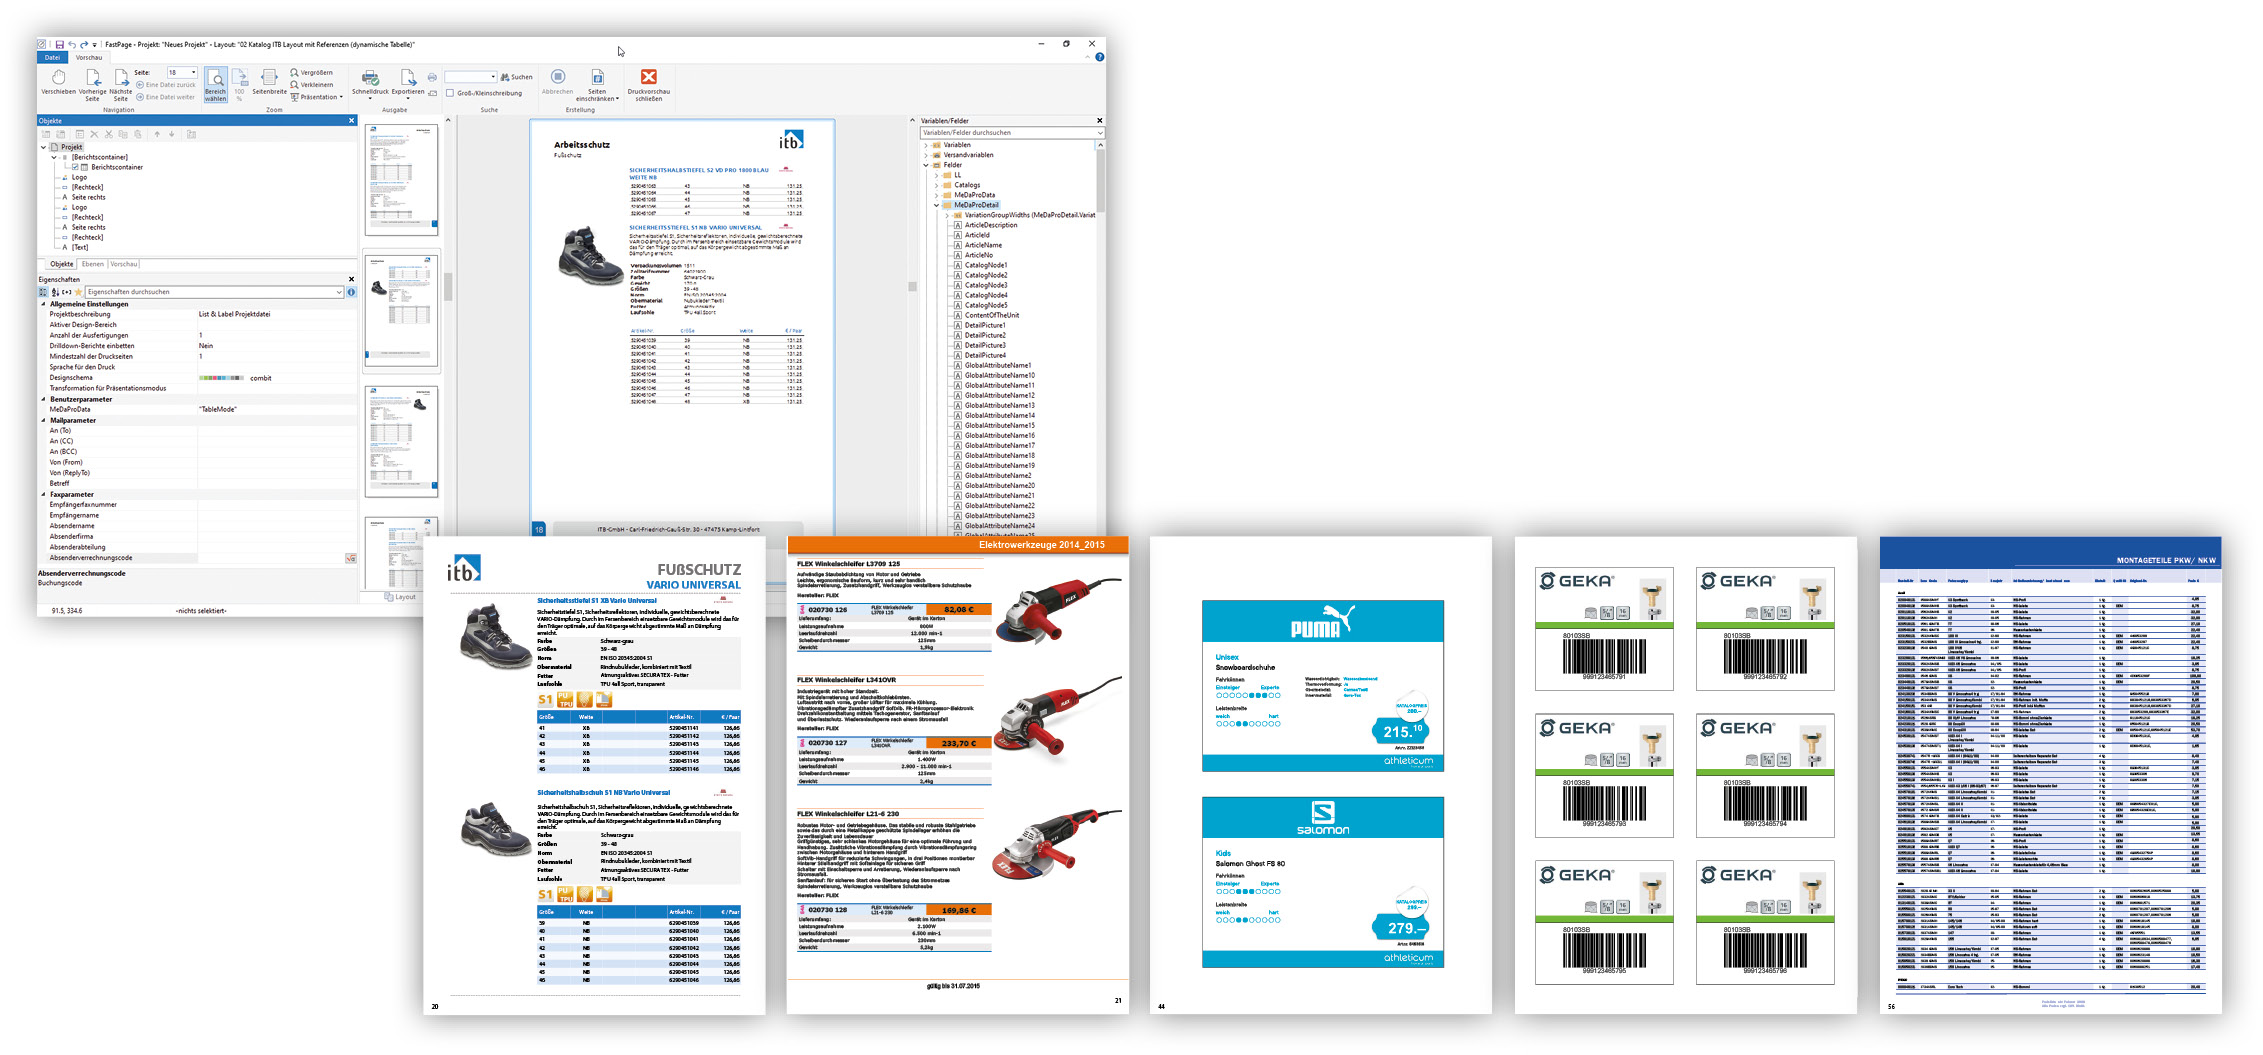
Task: Collapse the Mailparameter section
Action: coord(43,420)
